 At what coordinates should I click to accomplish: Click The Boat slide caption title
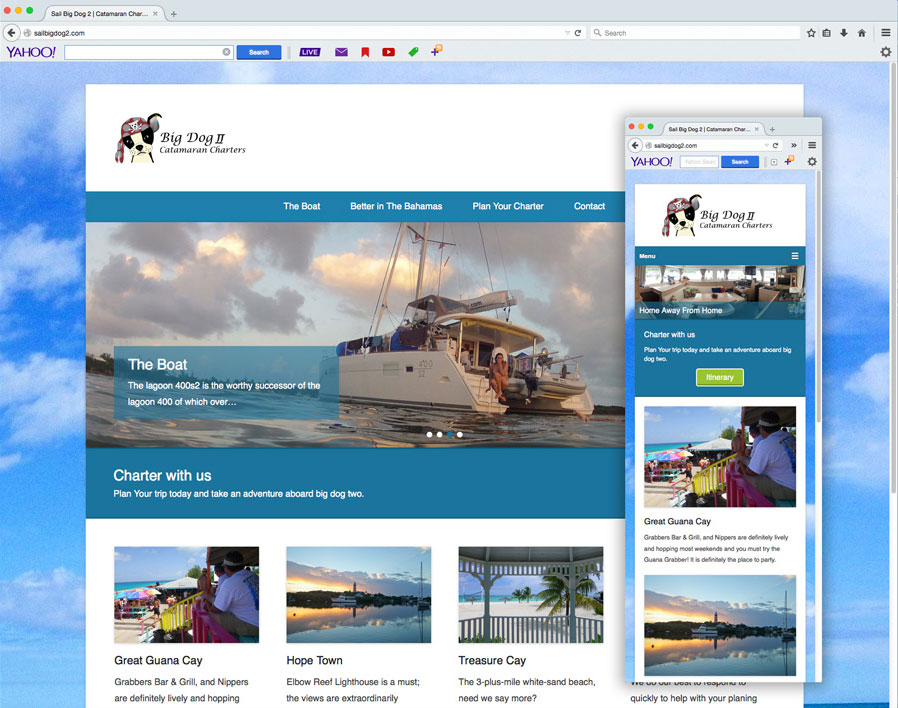pos(157,365)
